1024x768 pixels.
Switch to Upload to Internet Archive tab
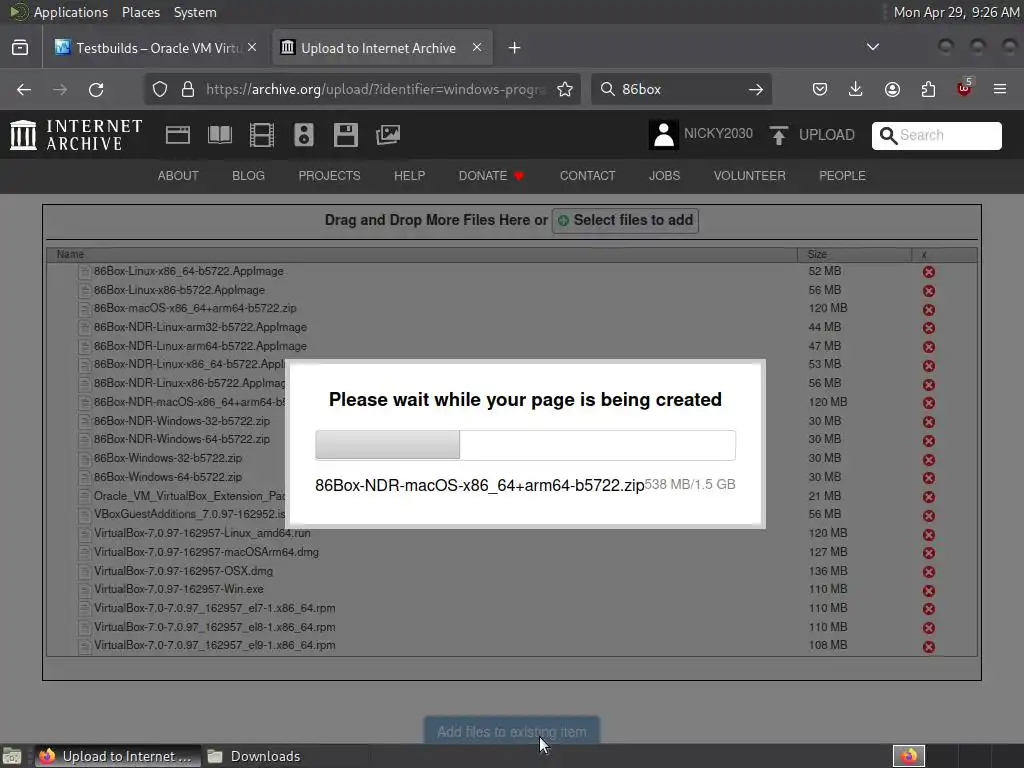[x=382, y=48]
